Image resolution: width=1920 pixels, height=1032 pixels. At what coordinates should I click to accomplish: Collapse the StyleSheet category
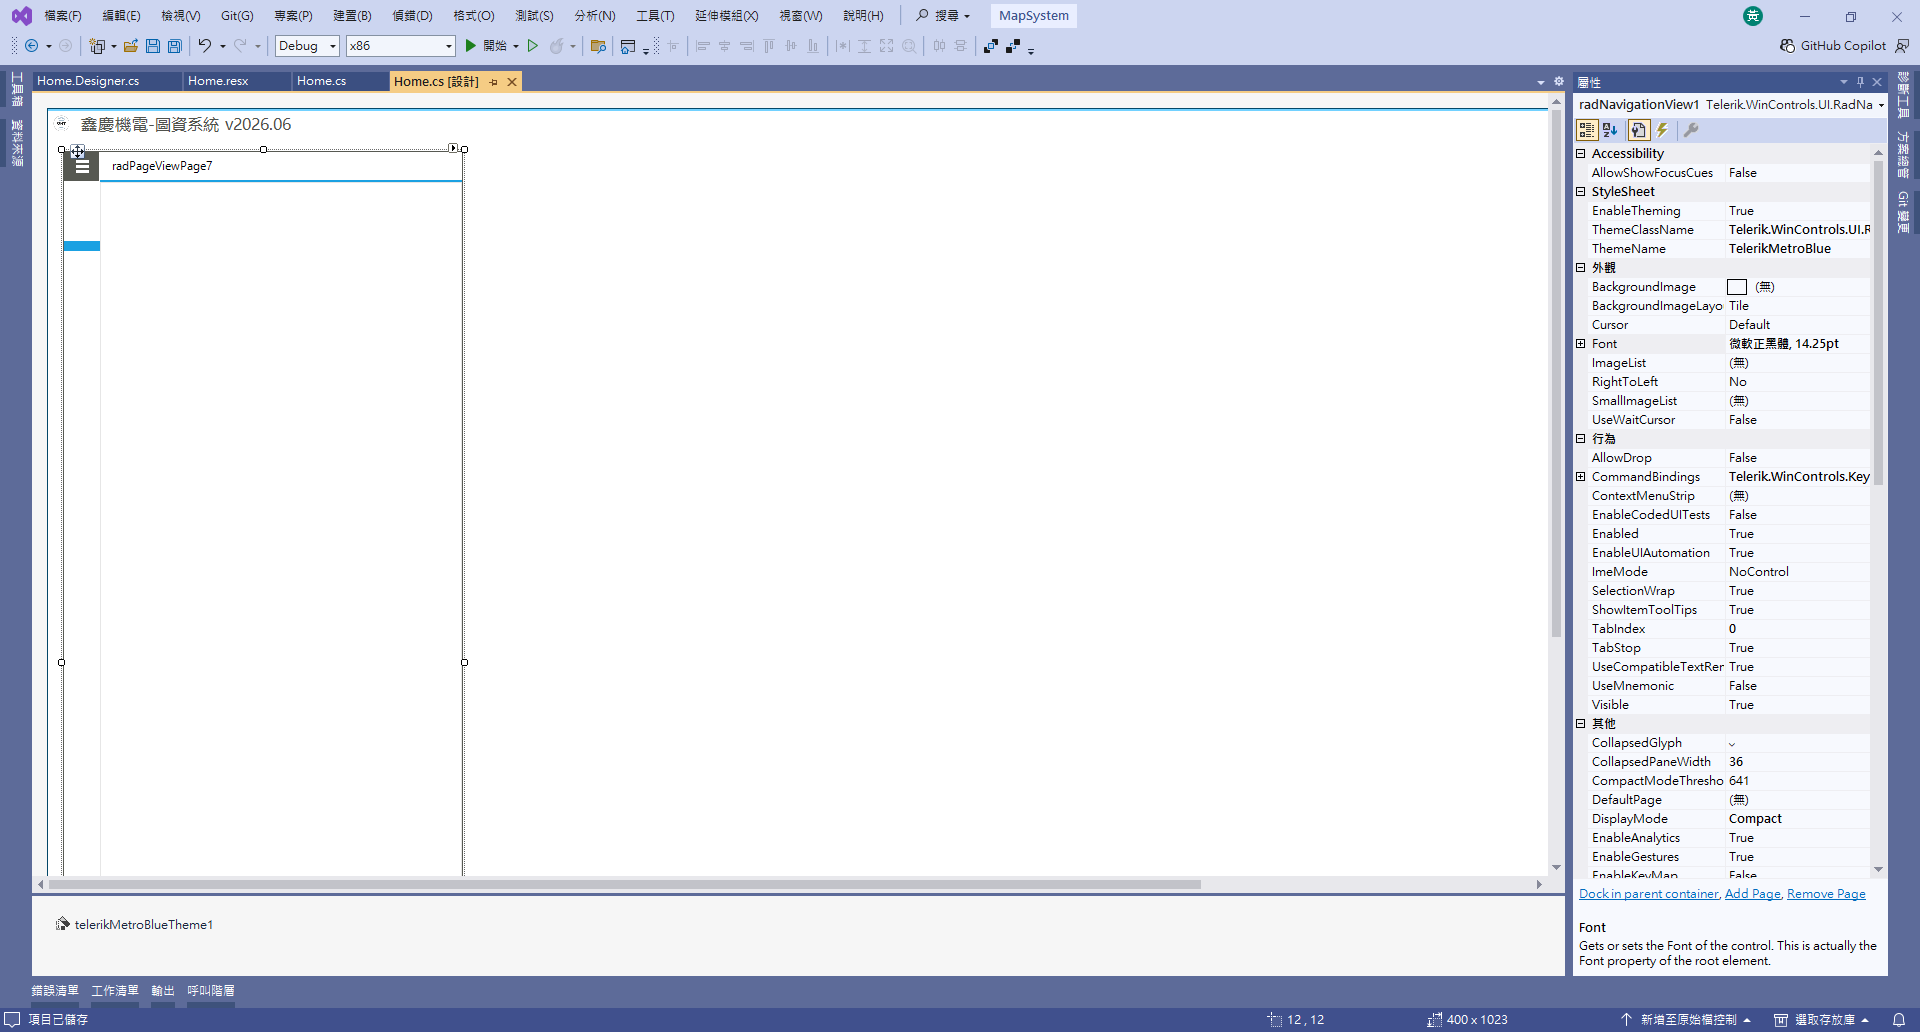[x=1581, y=192]
